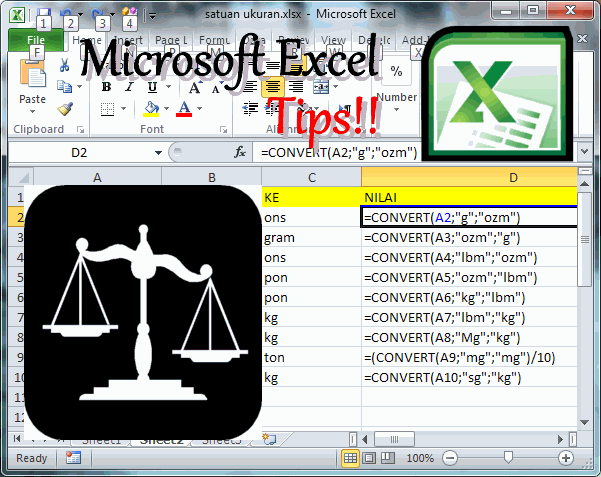This screenshot has width=601, height=477.
Task: Click the Select All corner button
Action: pos(21,177)
